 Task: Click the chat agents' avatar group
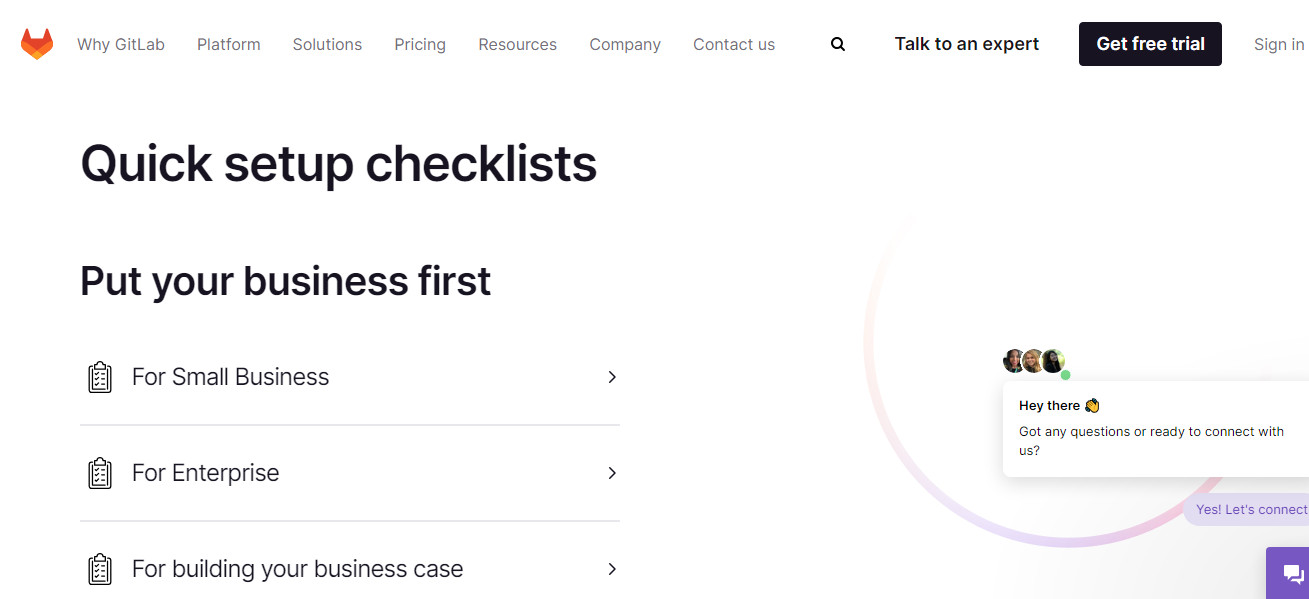pyautogui.click(x=1035, y=361)
